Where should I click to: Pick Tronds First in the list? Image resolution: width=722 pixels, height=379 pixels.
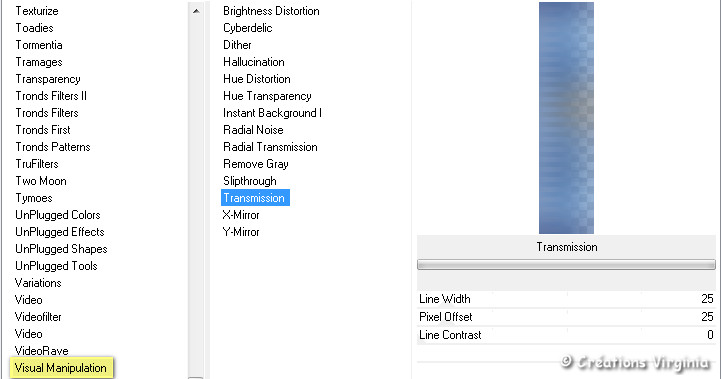(43, 130)
